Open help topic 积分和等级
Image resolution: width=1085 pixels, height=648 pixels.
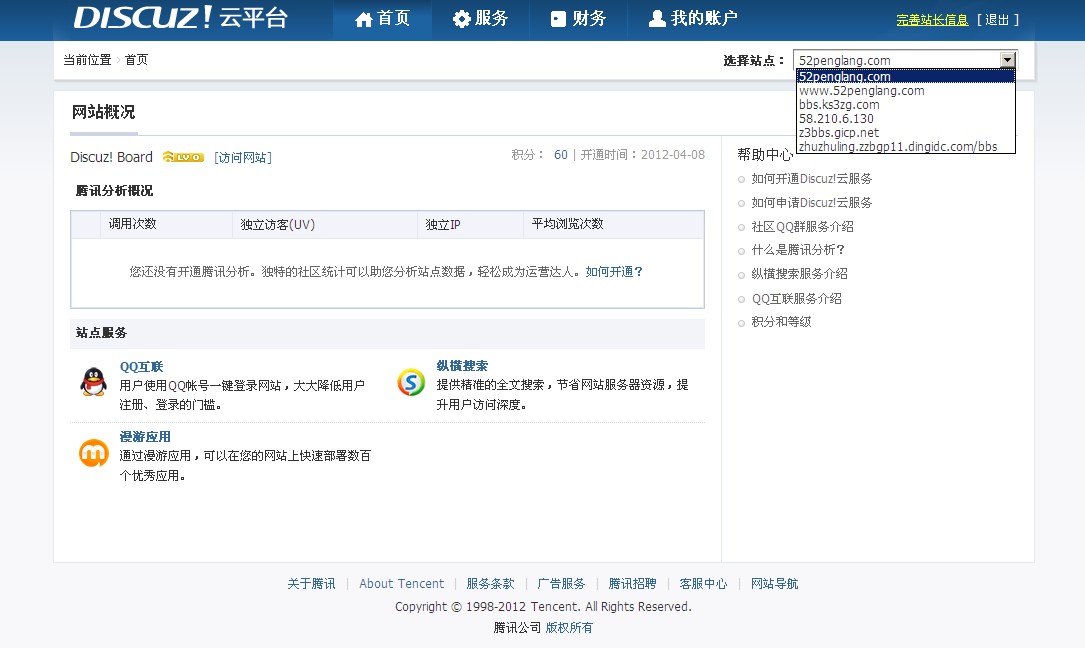(781, 321)
